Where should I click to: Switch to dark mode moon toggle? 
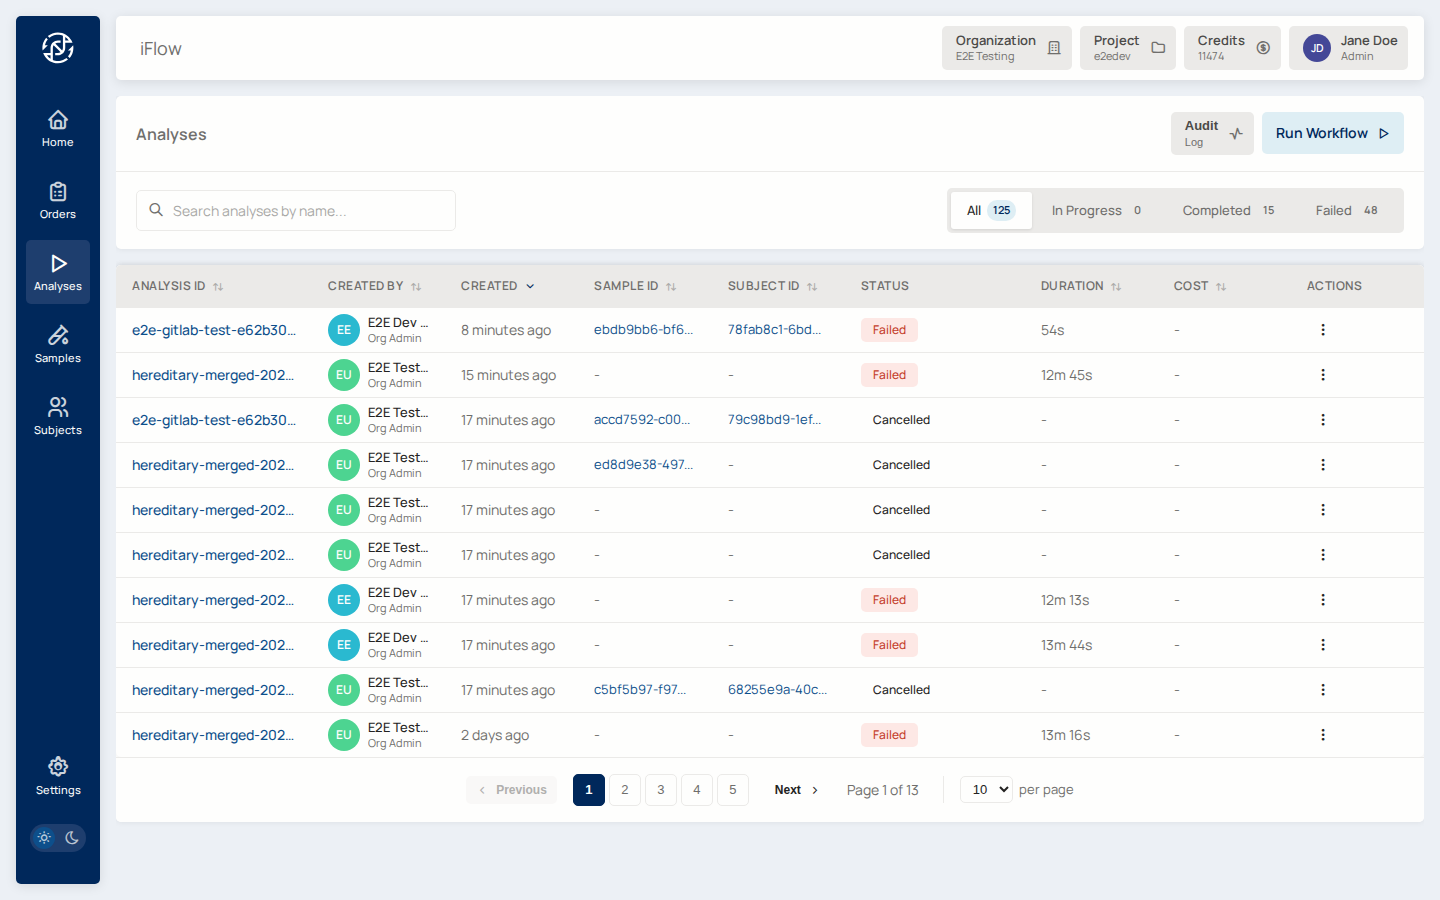click(x=72, y=838)
